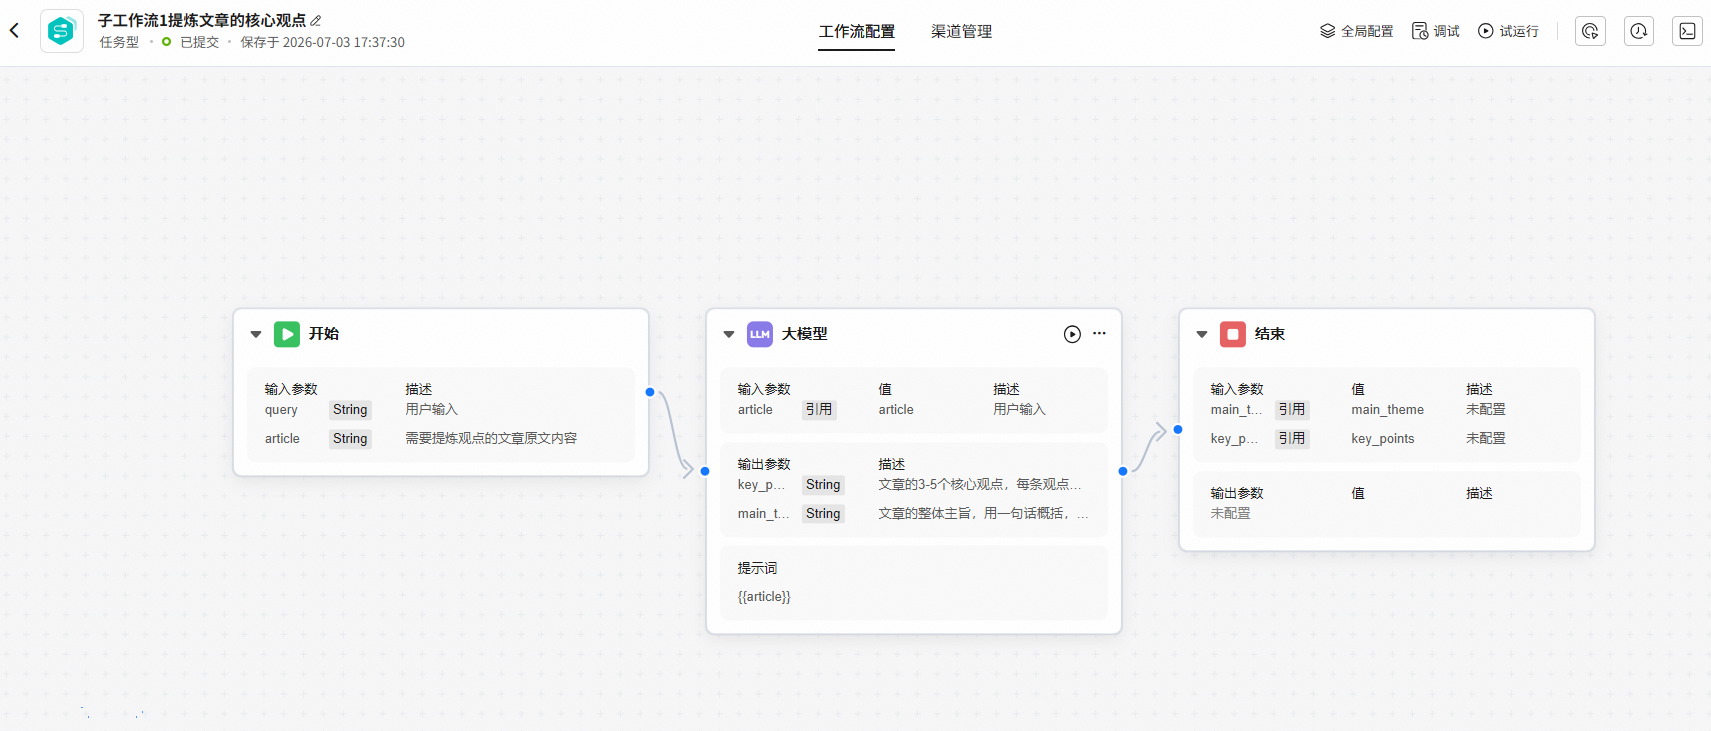
Task: Open version history clock icon
Action: point(1638,31)
